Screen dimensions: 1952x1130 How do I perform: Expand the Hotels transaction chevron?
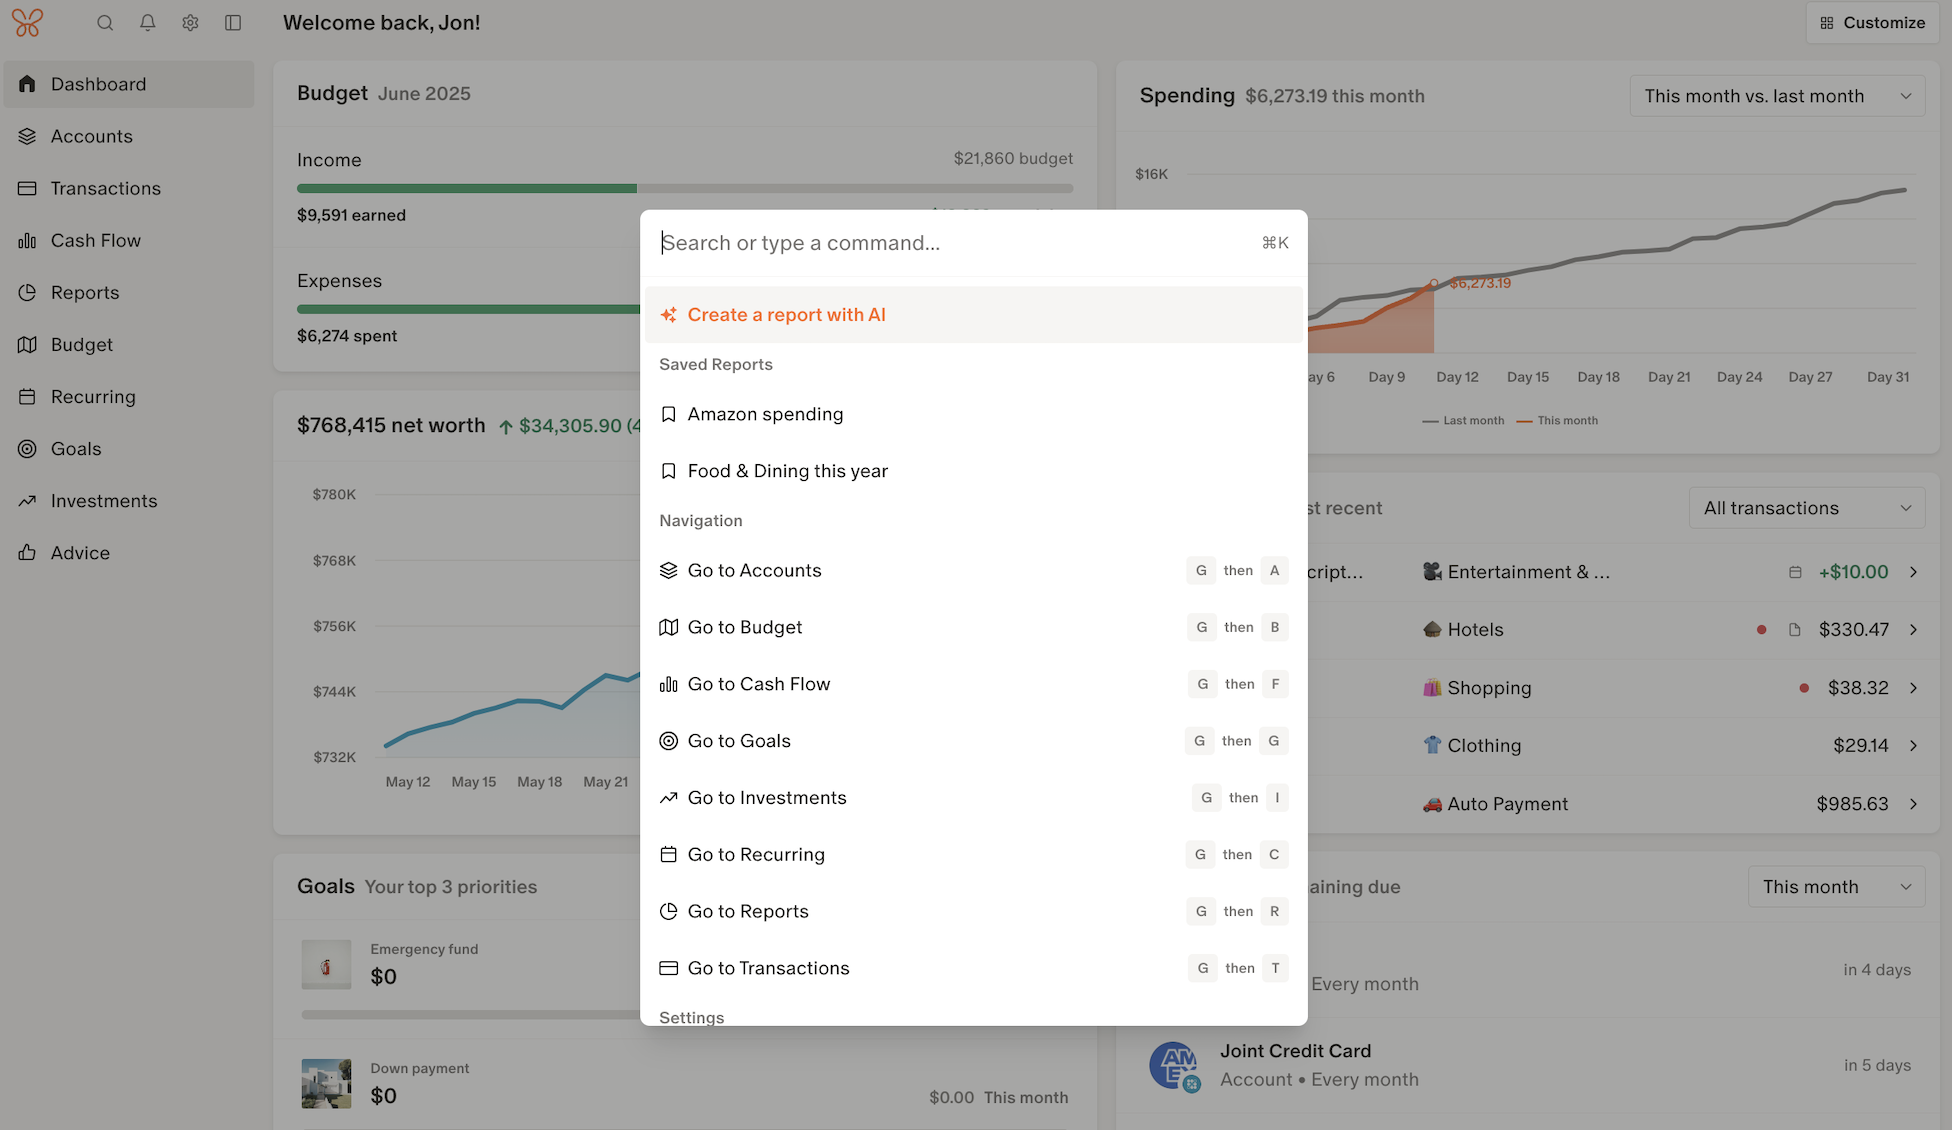[1913, 630]
